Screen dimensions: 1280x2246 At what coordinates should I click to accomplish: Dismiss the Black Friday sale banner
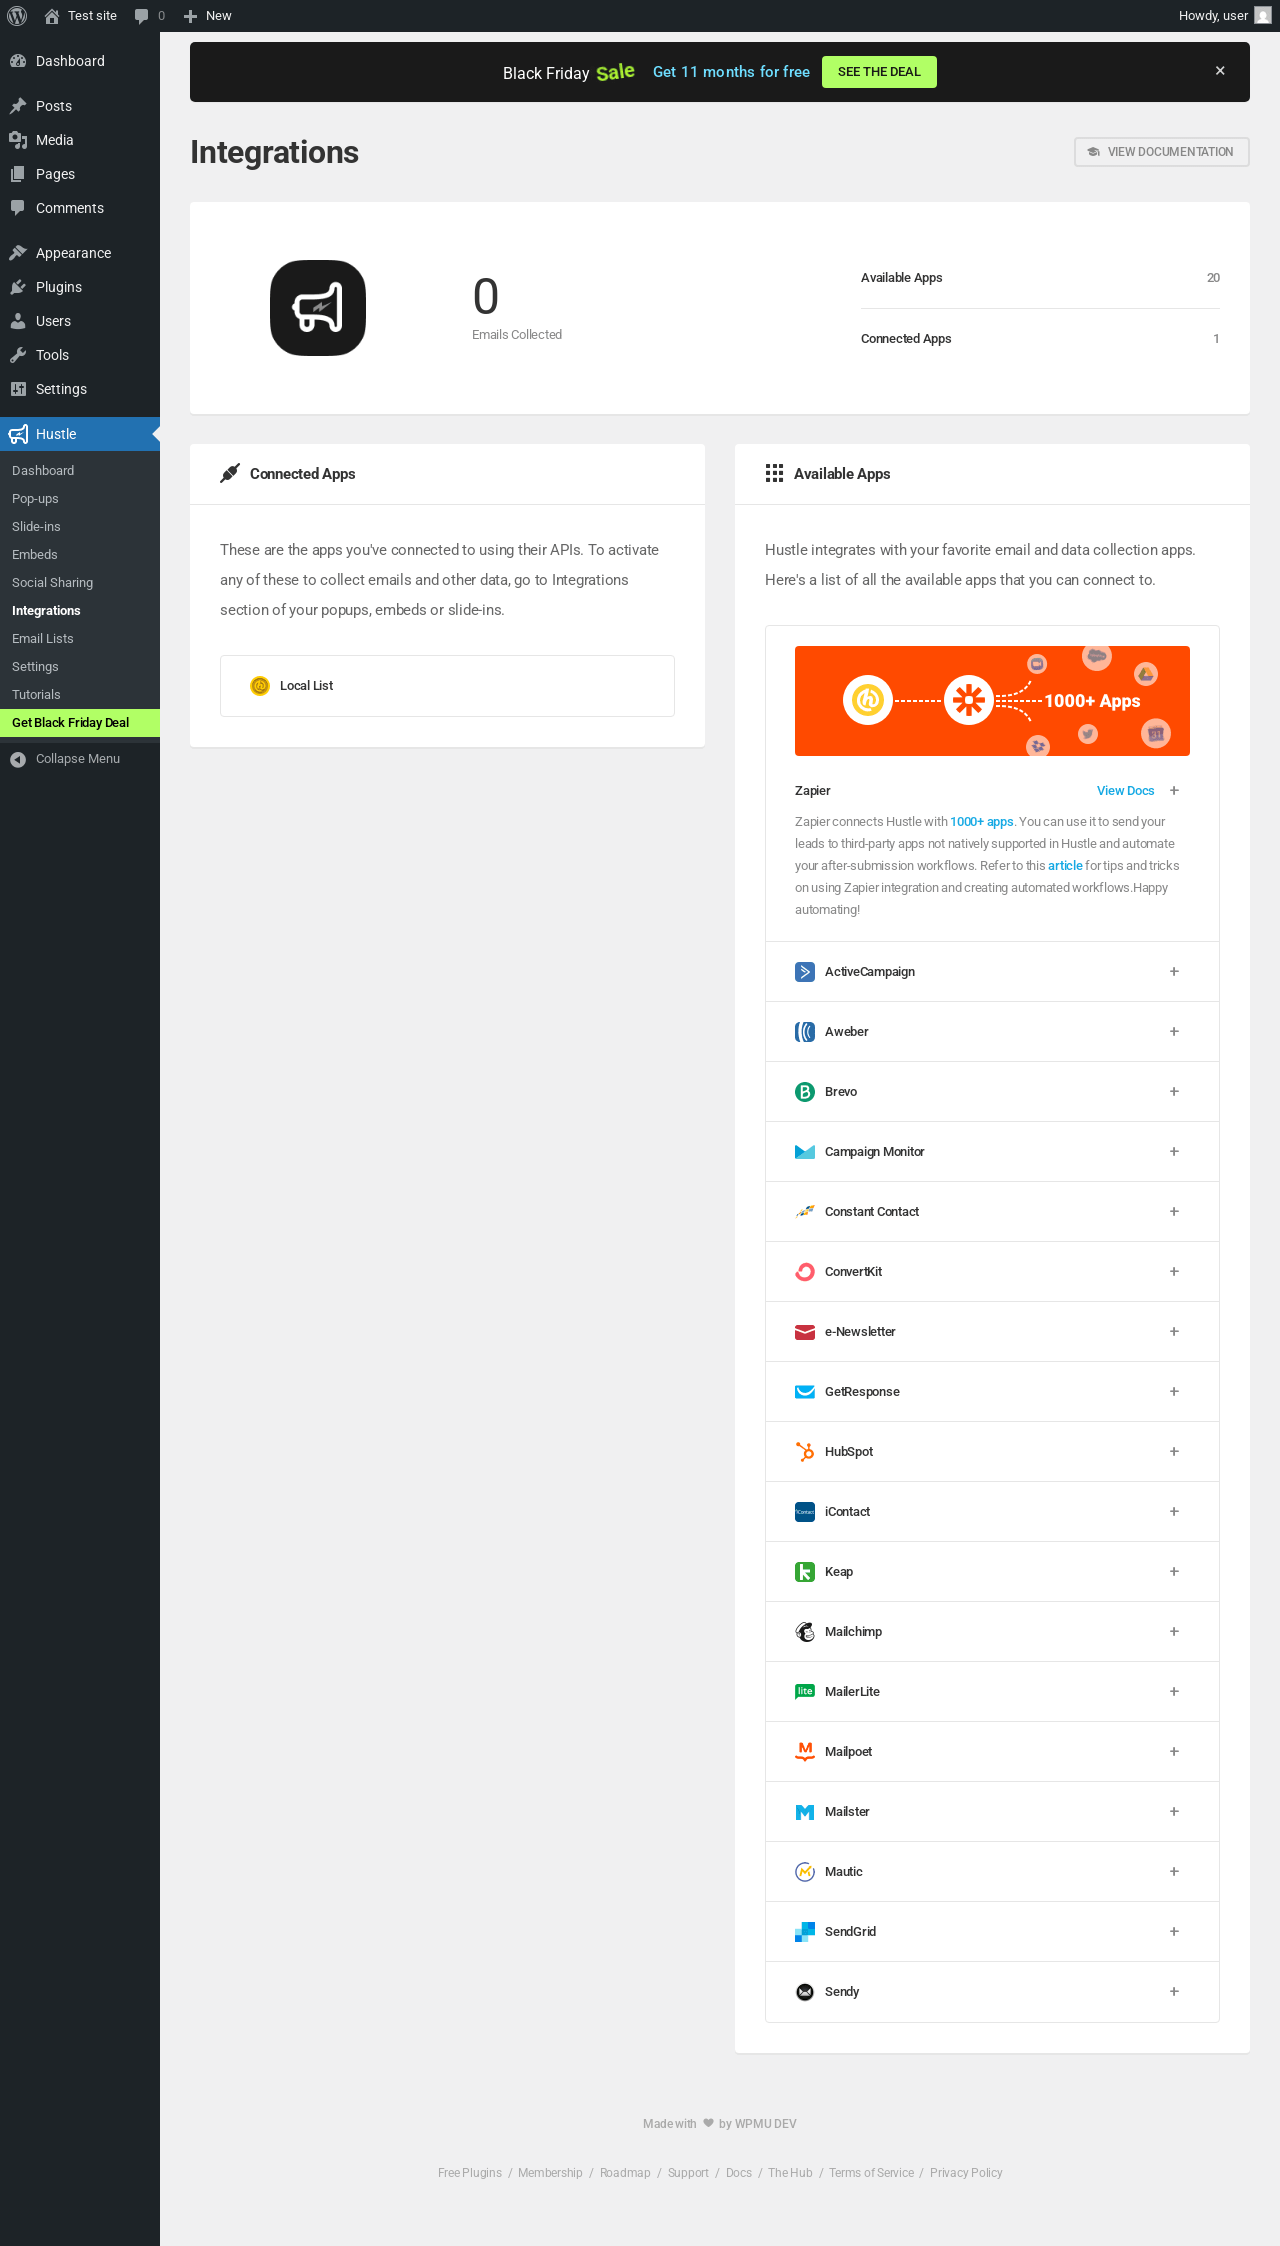(x=1220, y=71)
